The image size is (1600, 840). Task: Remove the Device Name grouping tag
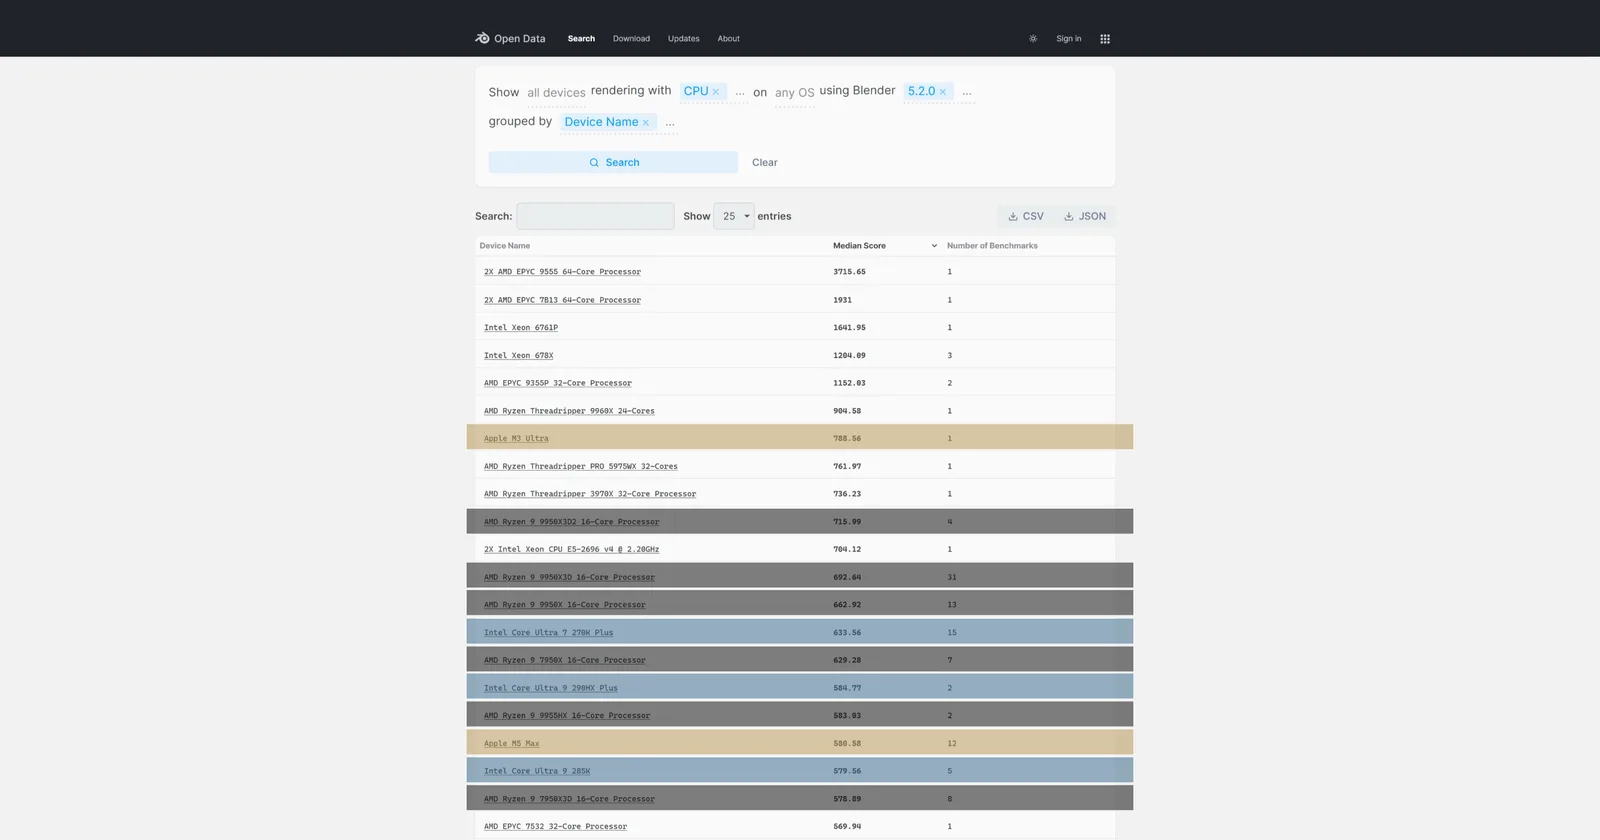(646, 123)
